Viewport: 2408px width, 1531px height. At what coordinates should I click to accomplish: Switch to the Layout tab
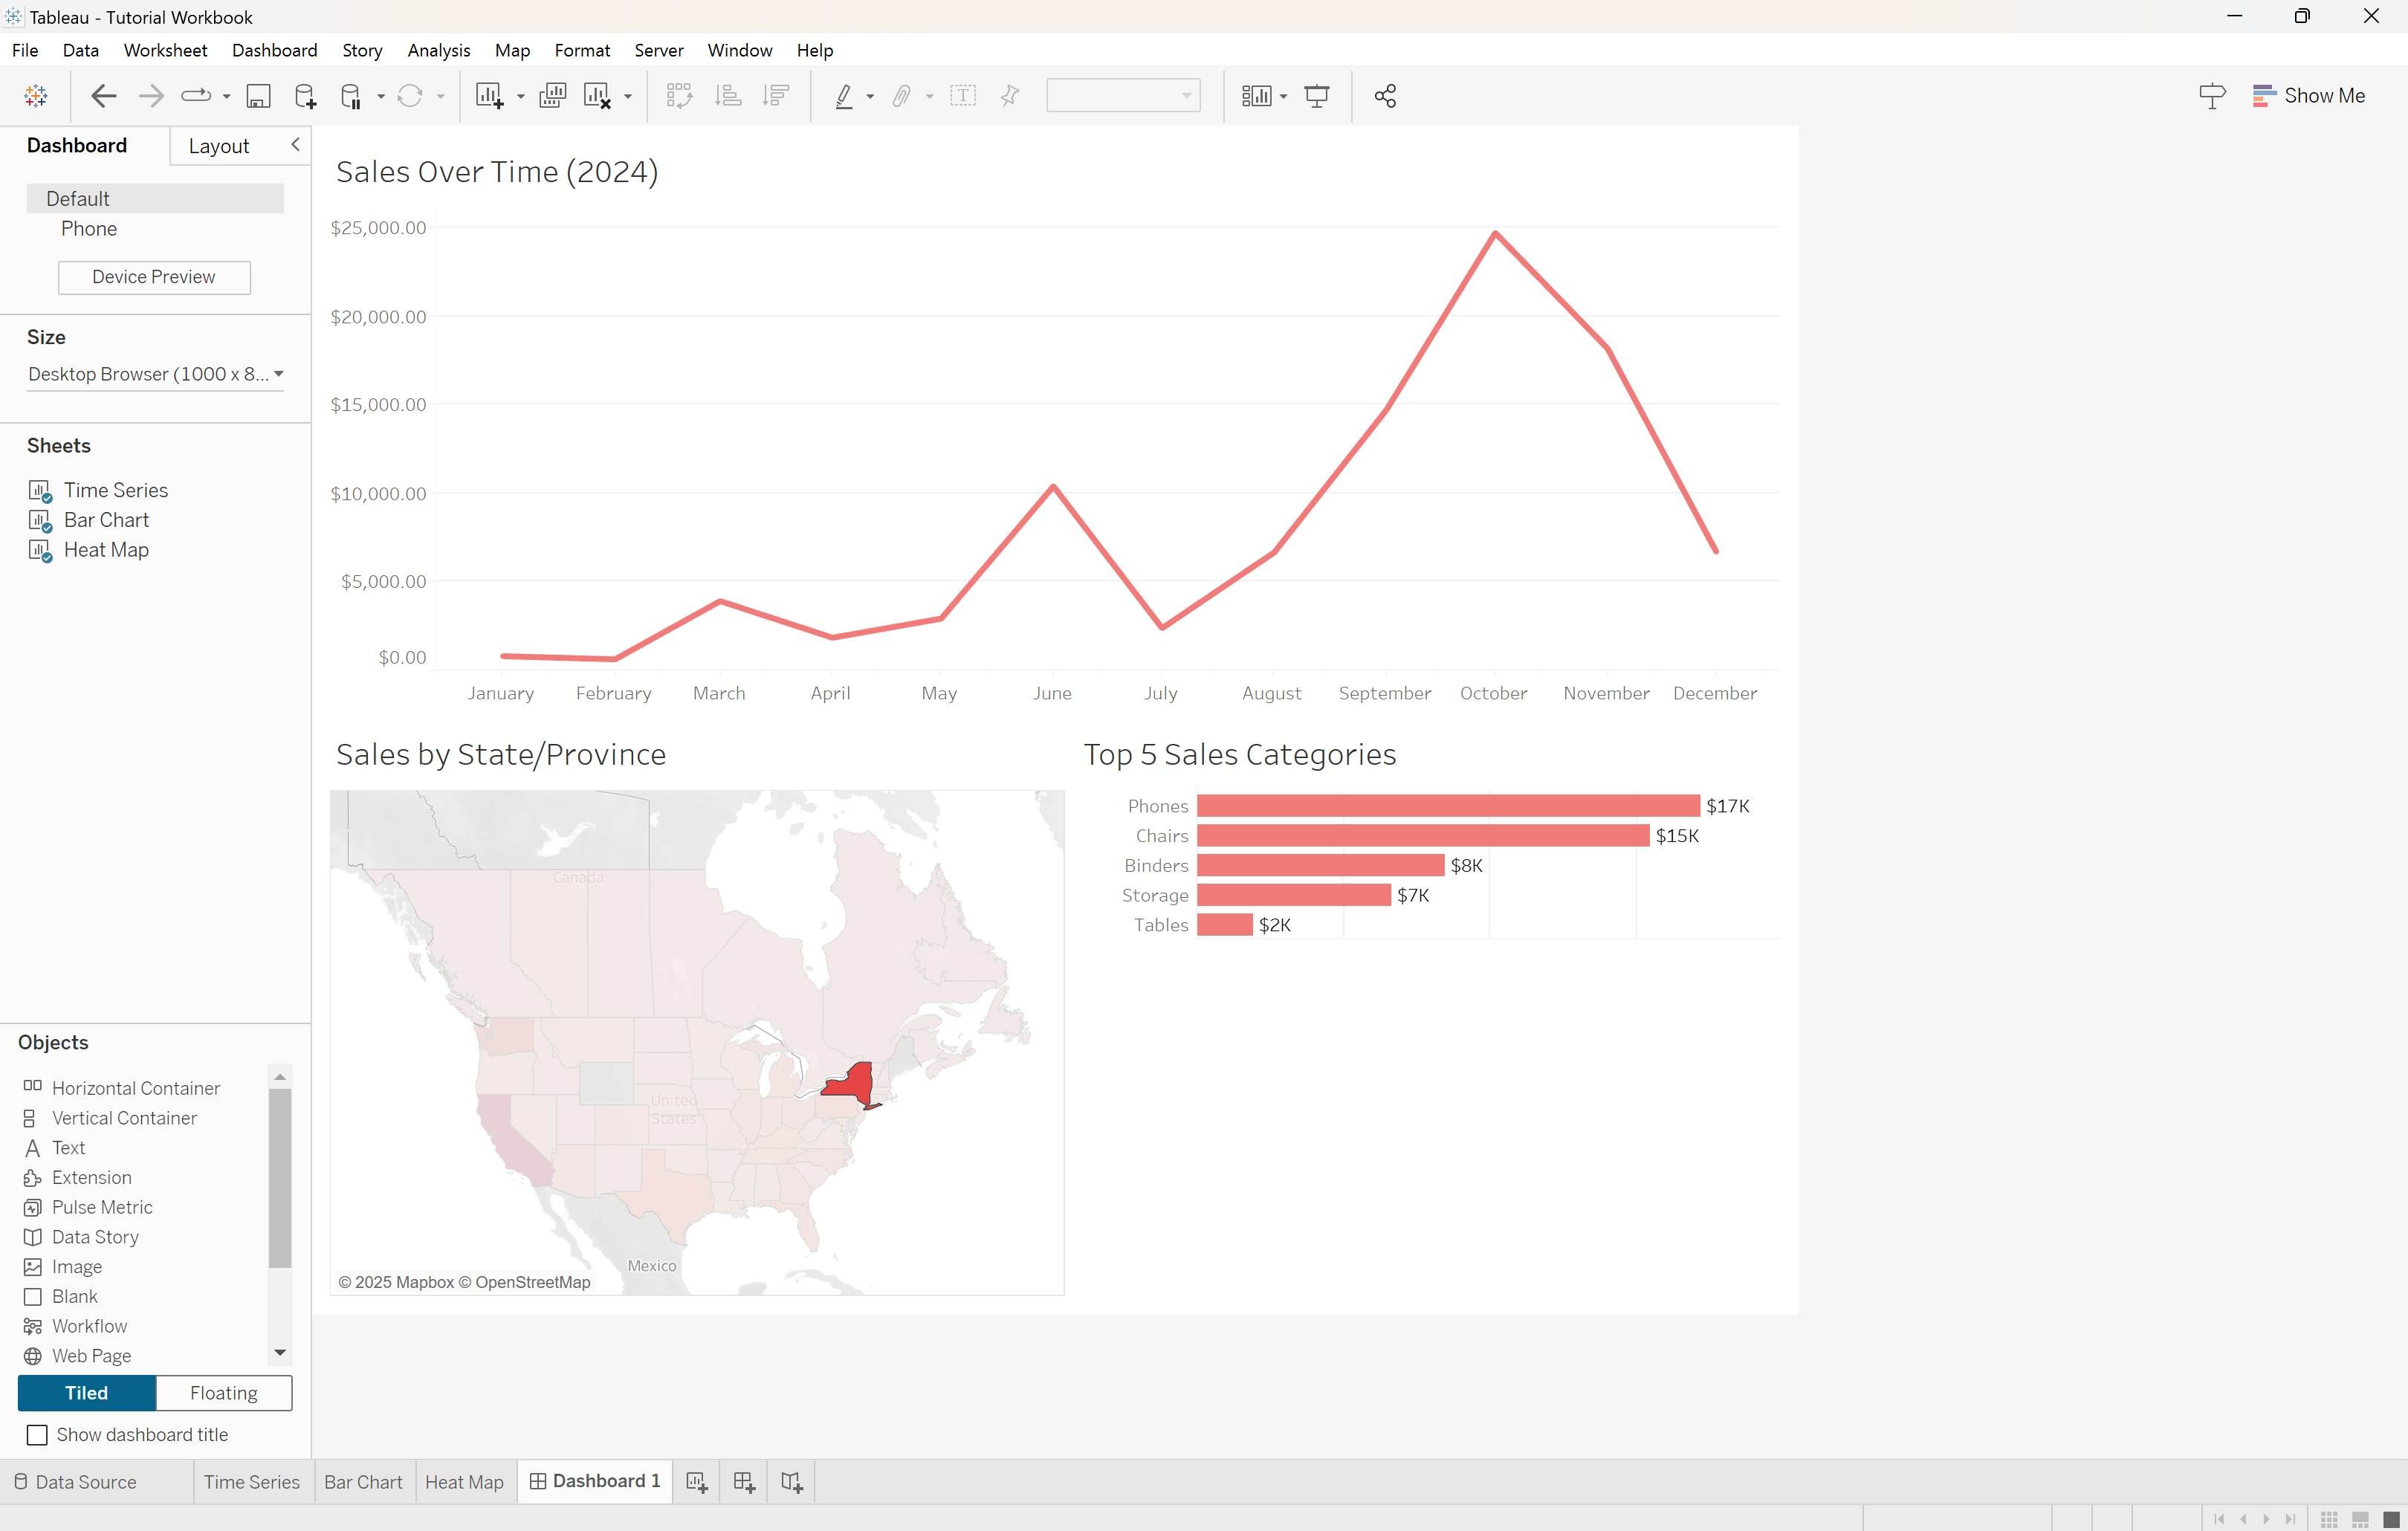pyautogui.click(x=219, y=146)
